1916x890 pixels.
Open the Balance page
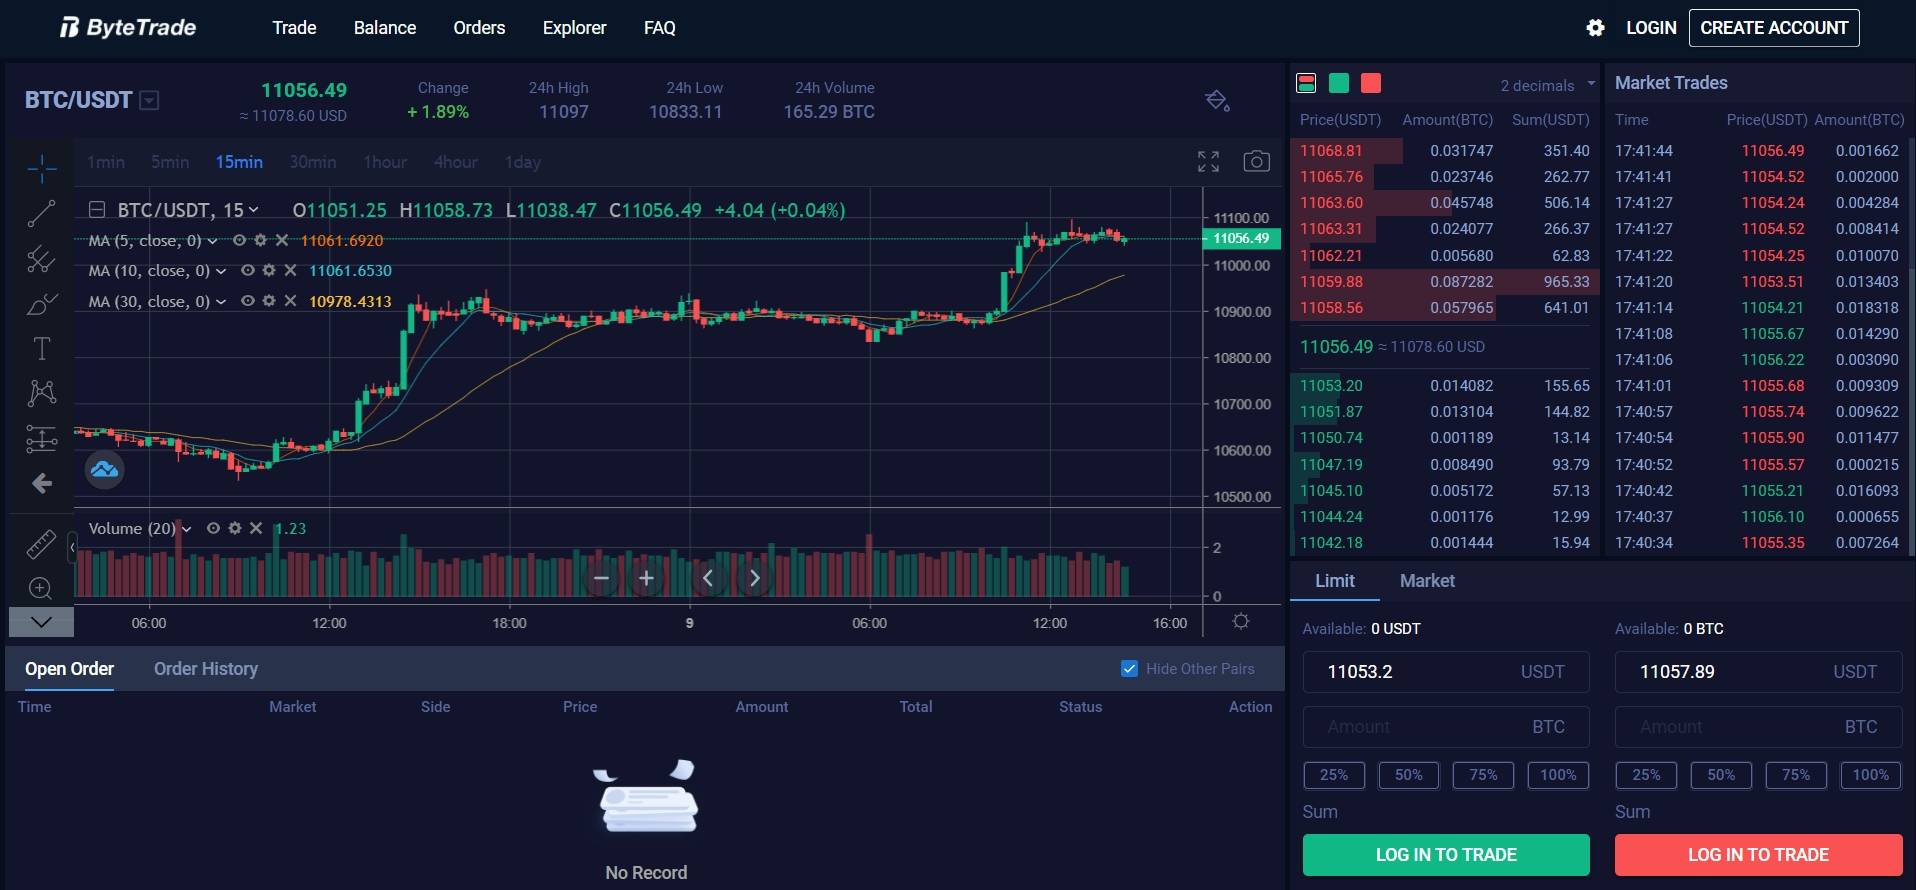pyautogui.click(x=384, y=28)
